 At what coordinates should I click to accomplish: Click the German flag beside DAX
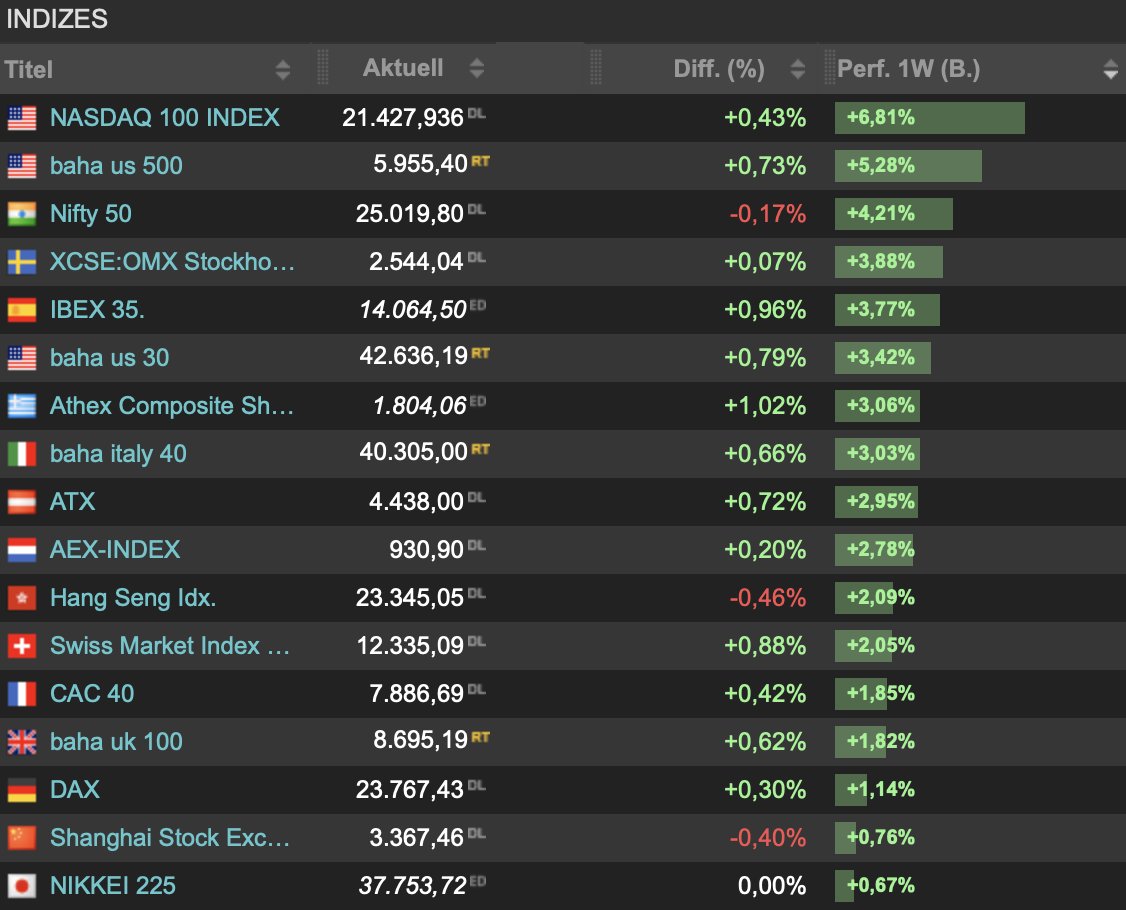click(22, 790)
